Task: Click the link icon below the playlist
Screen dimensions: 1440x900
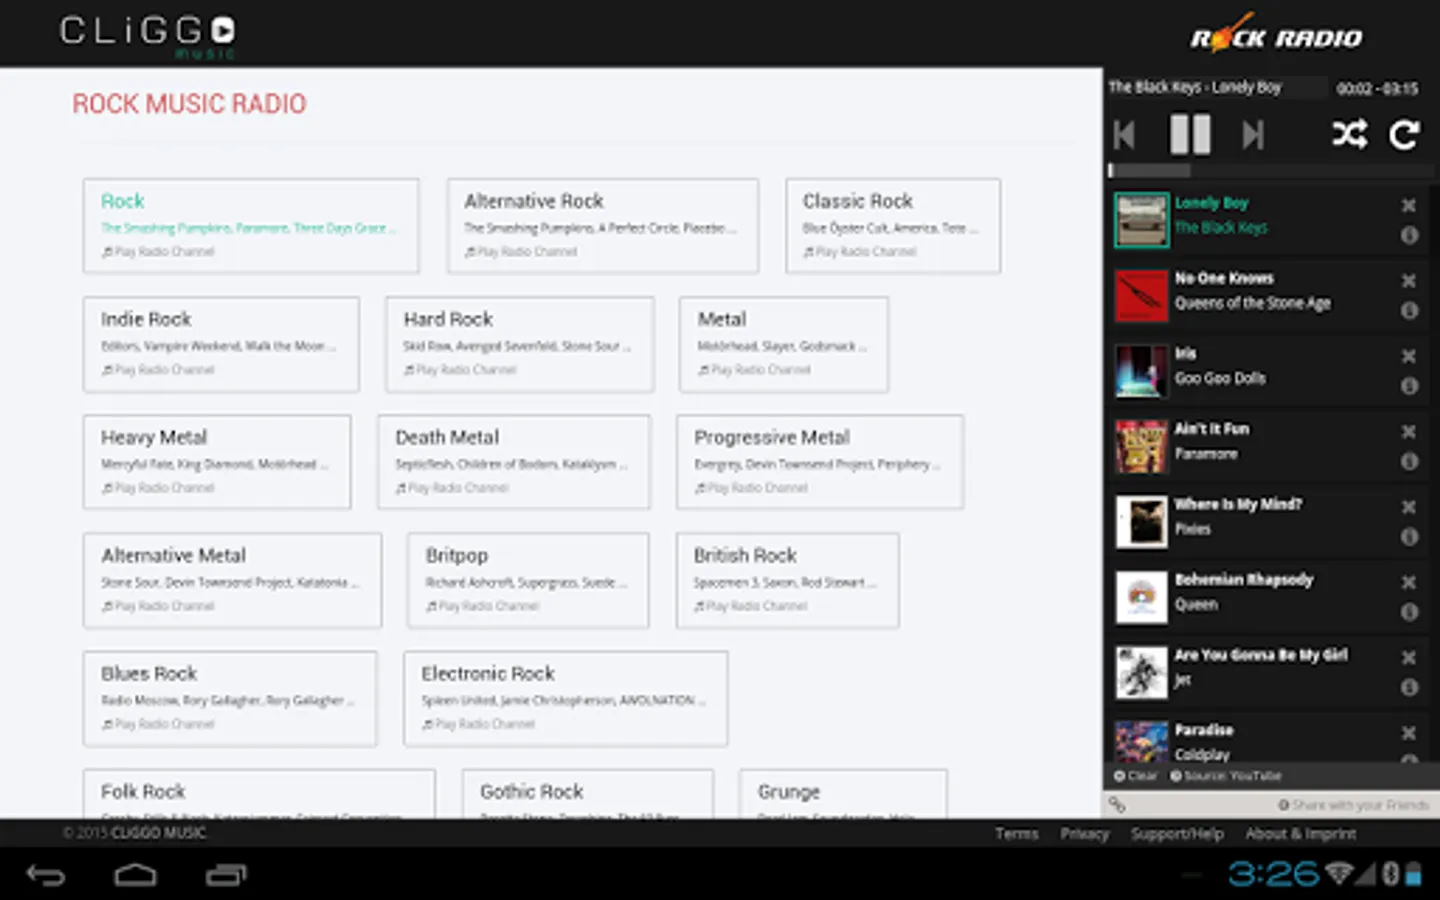Action: point(1117,805)
